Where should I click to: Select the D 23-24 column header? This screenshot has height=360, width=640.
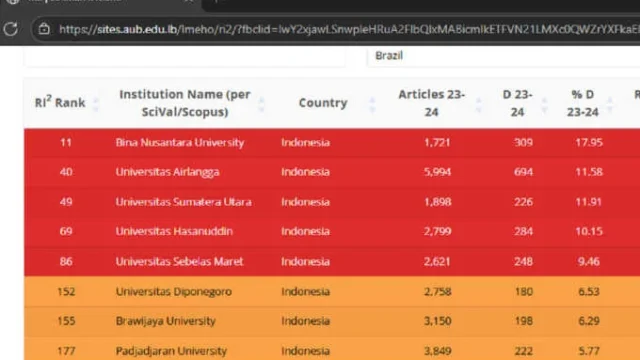(517, 103)
